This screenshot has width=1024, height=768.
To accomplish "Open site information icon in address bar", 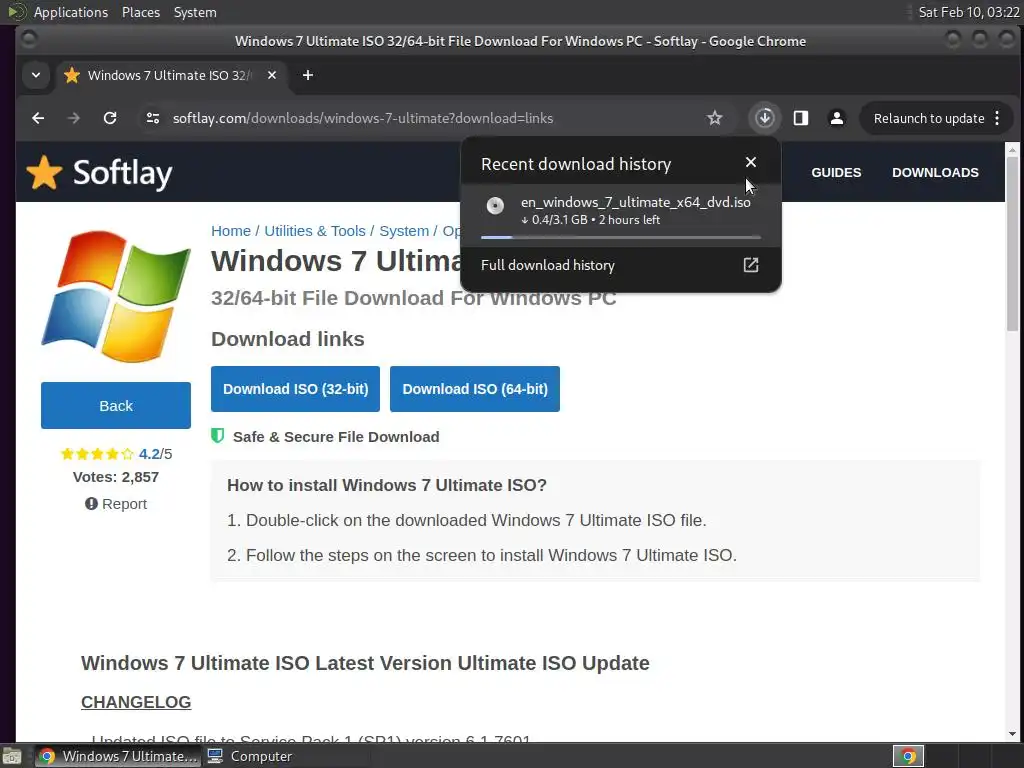I will click(153, 118).
